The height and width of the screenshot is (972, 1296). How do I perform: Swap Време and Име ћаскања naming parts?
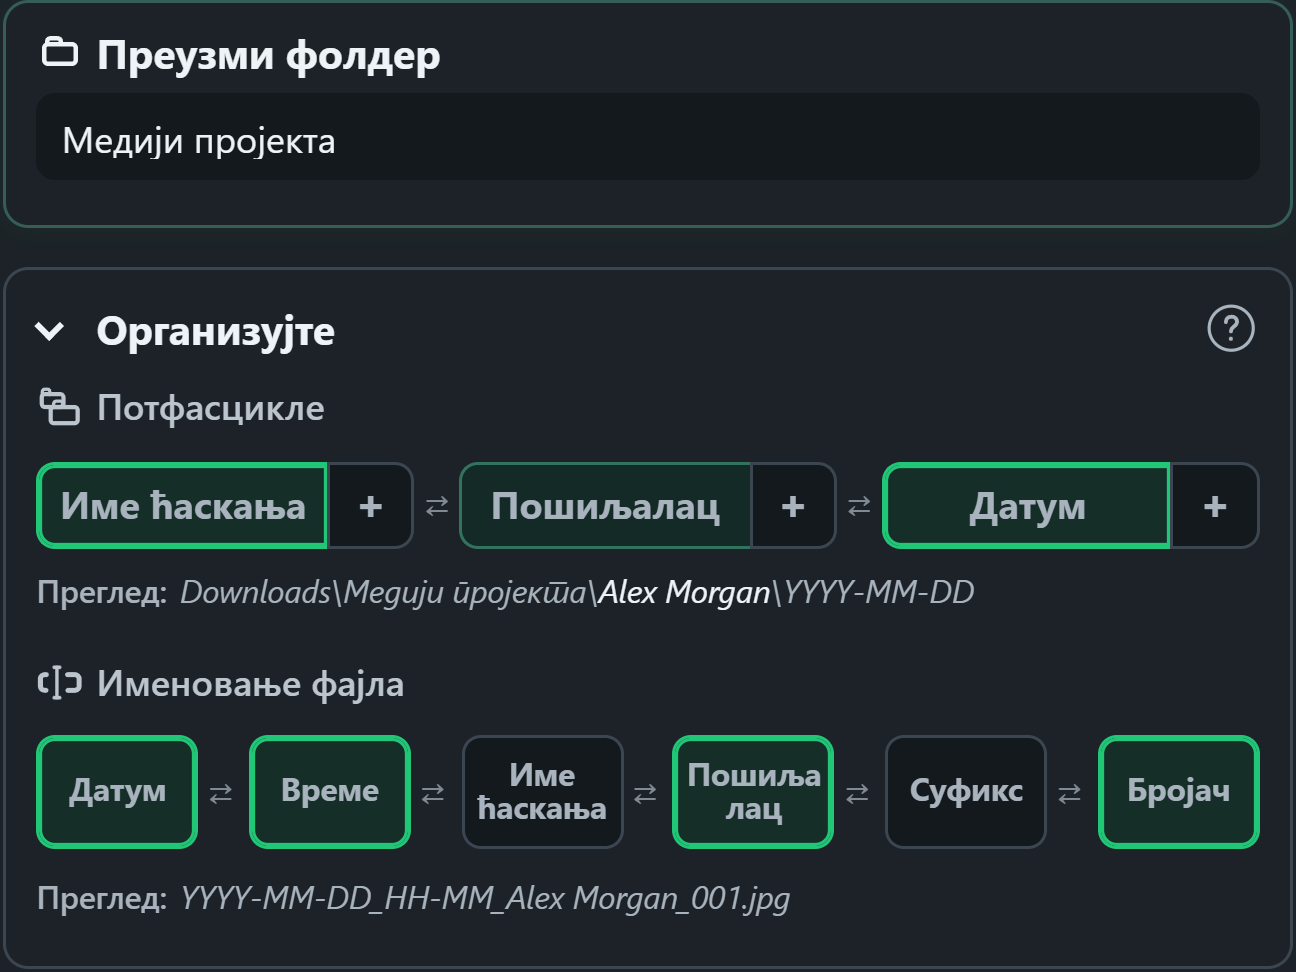click(x=433, y=793)
